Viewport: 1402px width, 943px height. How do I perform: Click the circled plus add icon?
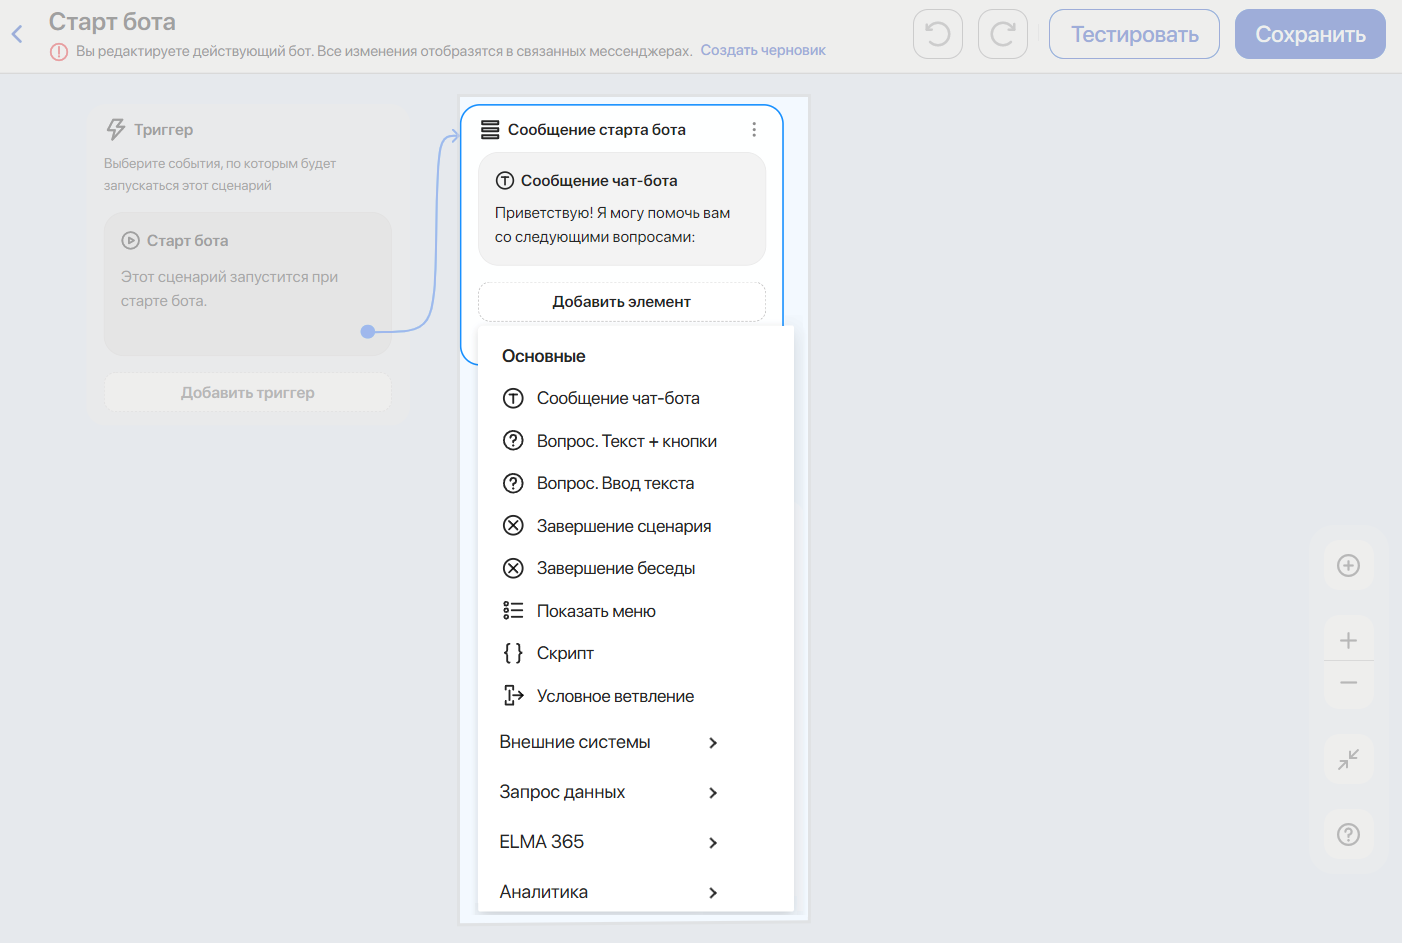point(1348,566)
